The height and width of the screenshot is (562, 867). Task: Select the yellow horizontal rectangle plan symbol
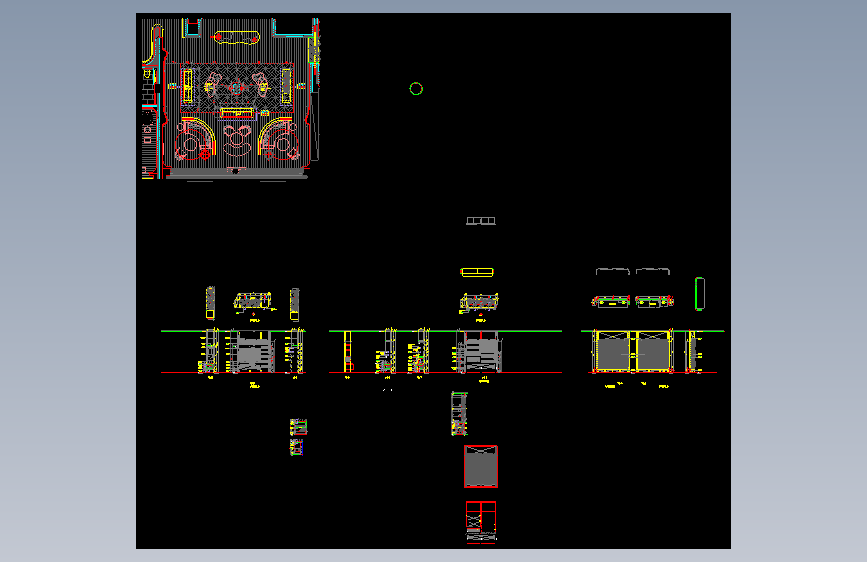tap(477, 272)
